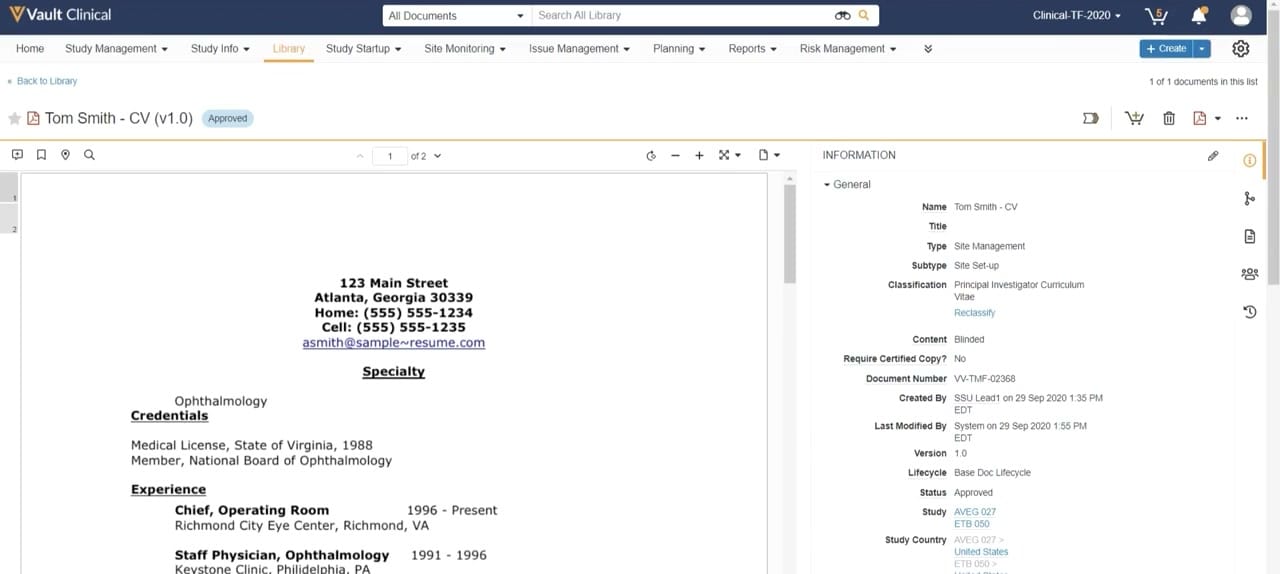Screen dimensions: 1280x574
Task: Click the bookmark icon in viewer toolbar
Action: pyautogui.click(x=41, y=155)
